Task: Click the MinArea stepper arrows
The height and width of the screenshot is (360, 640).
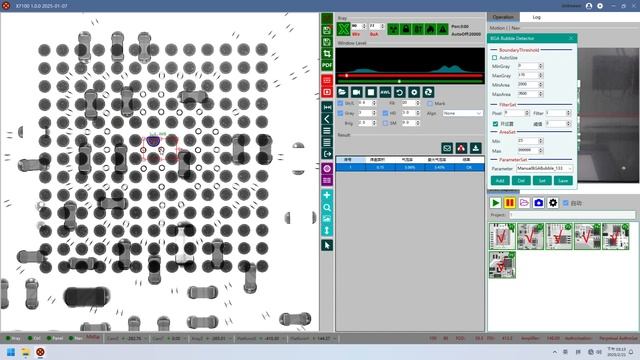Action: point(541,84)
